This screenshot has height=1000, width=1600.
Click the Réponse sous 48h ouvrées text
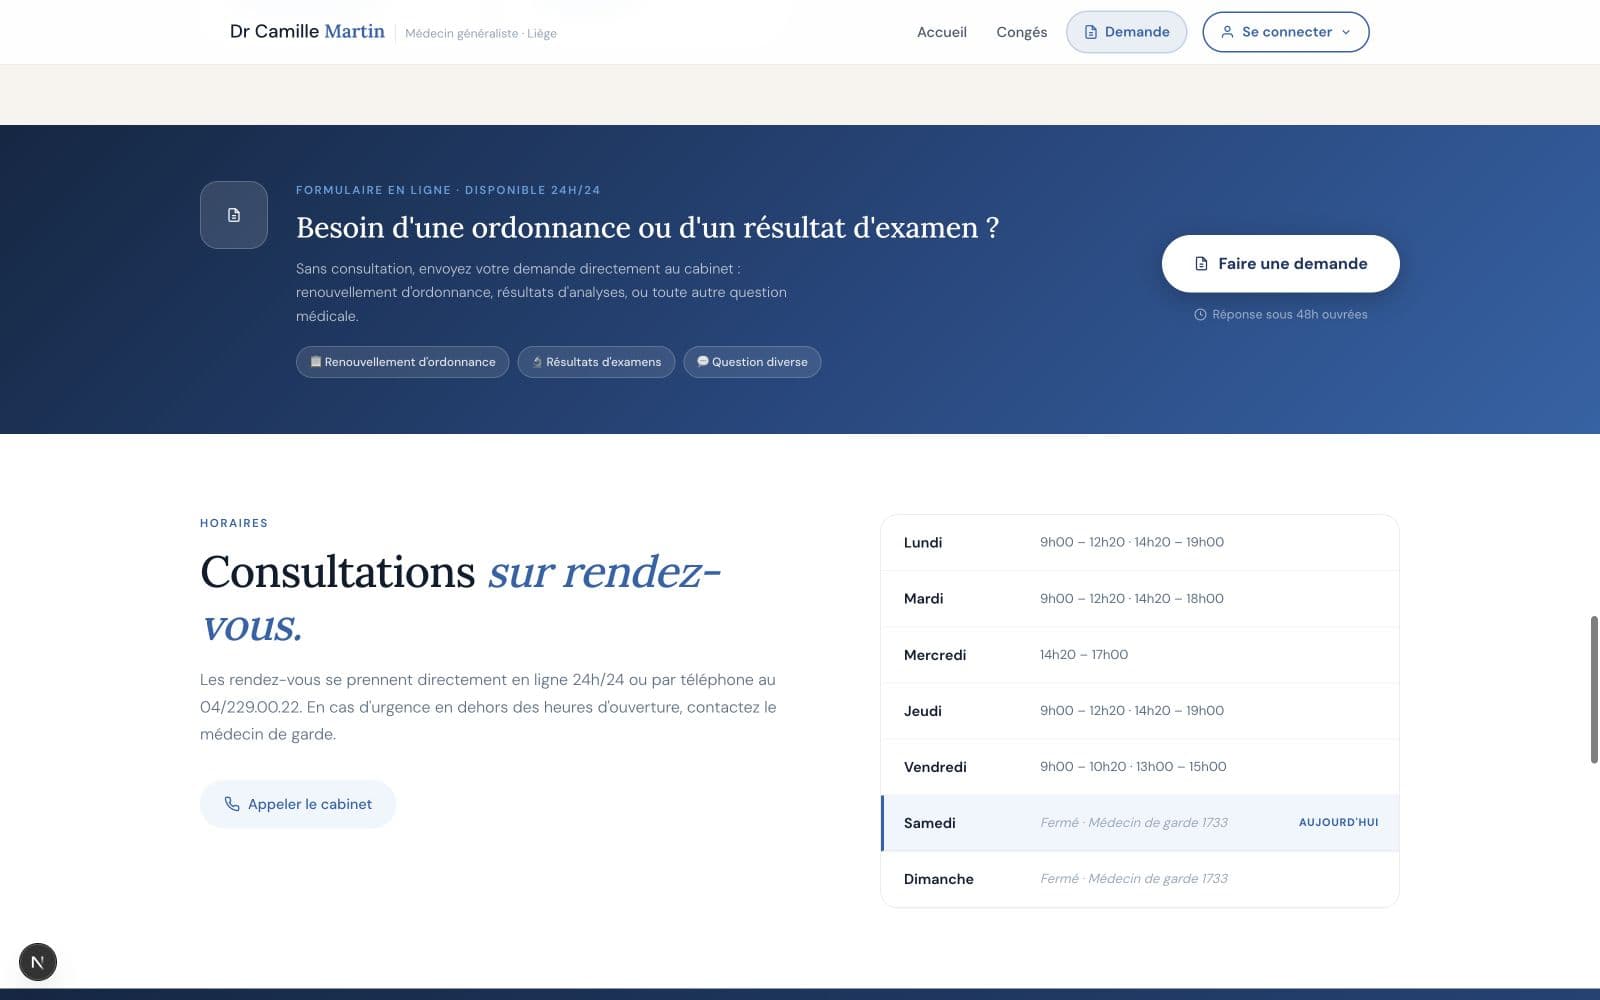1290,314
